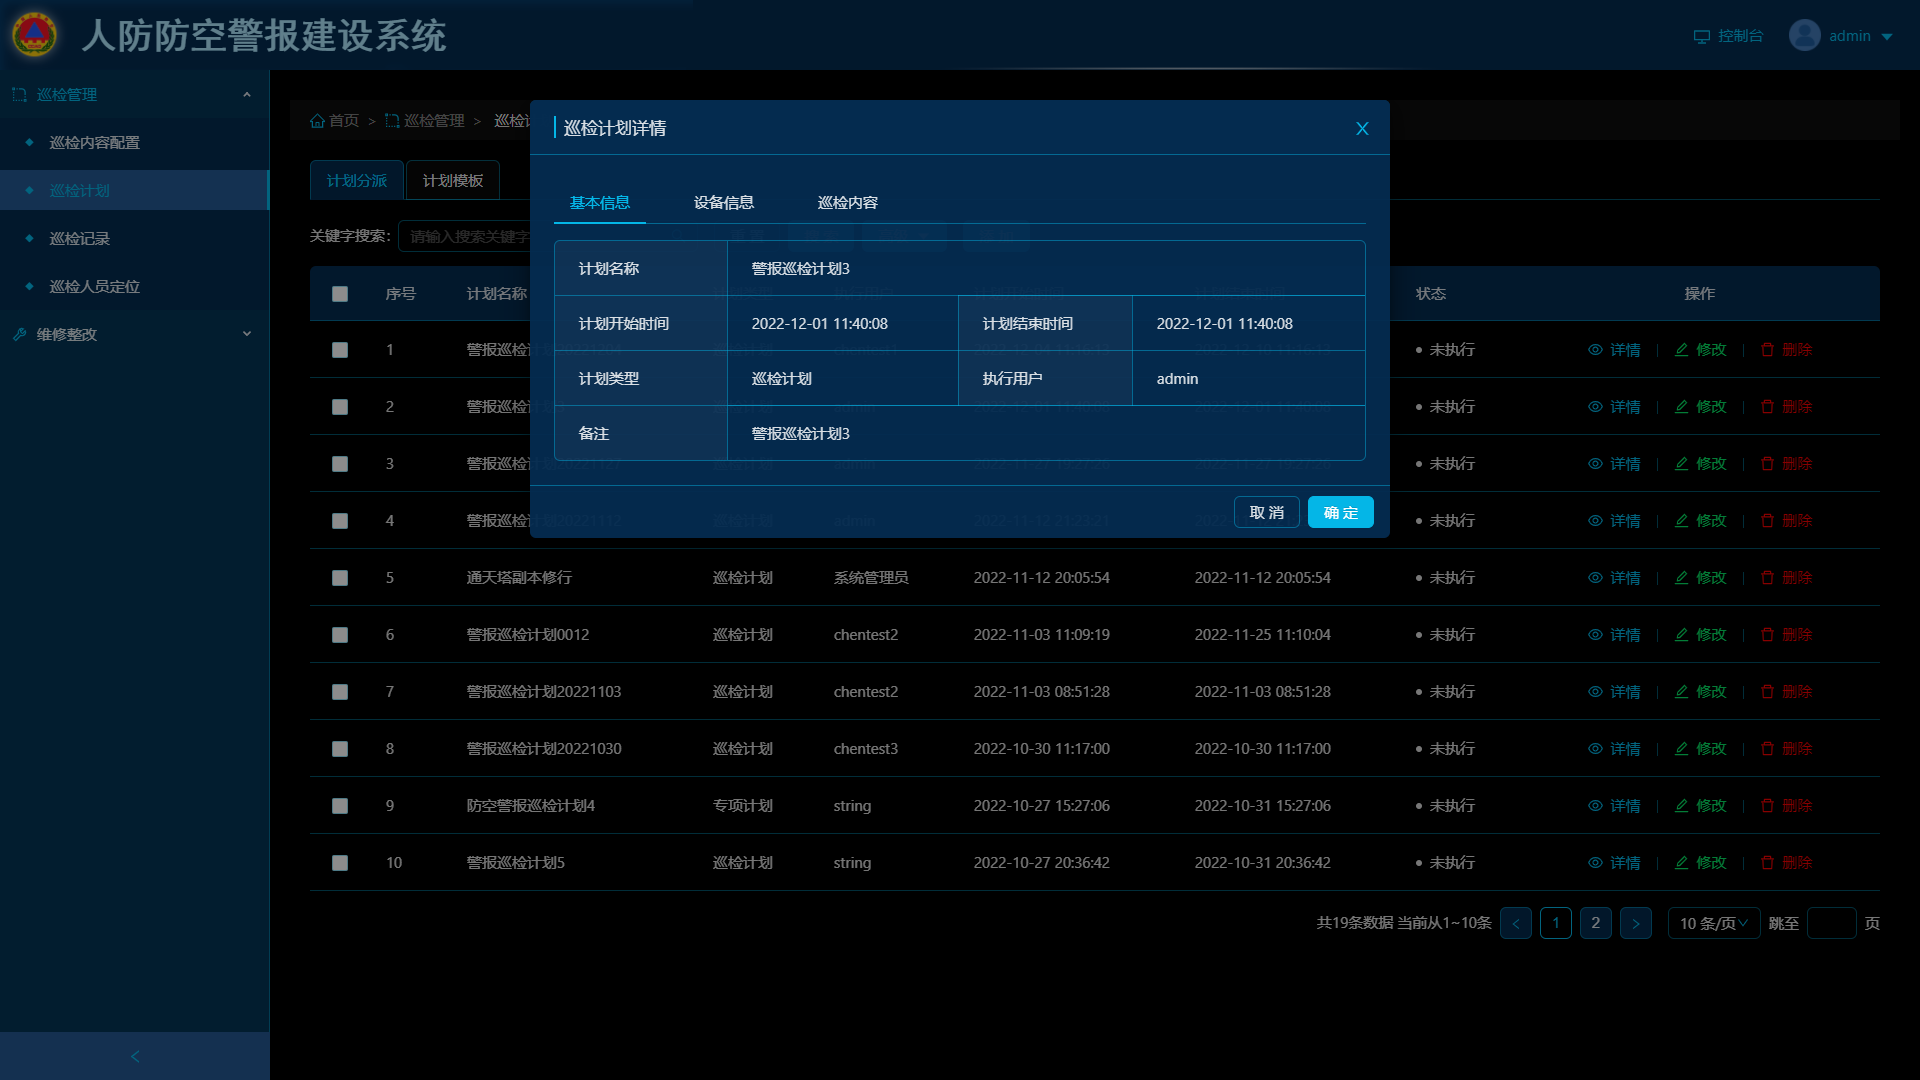Click the 取消 cancel button
1920x1080 pixels.
pos(1266,513)
